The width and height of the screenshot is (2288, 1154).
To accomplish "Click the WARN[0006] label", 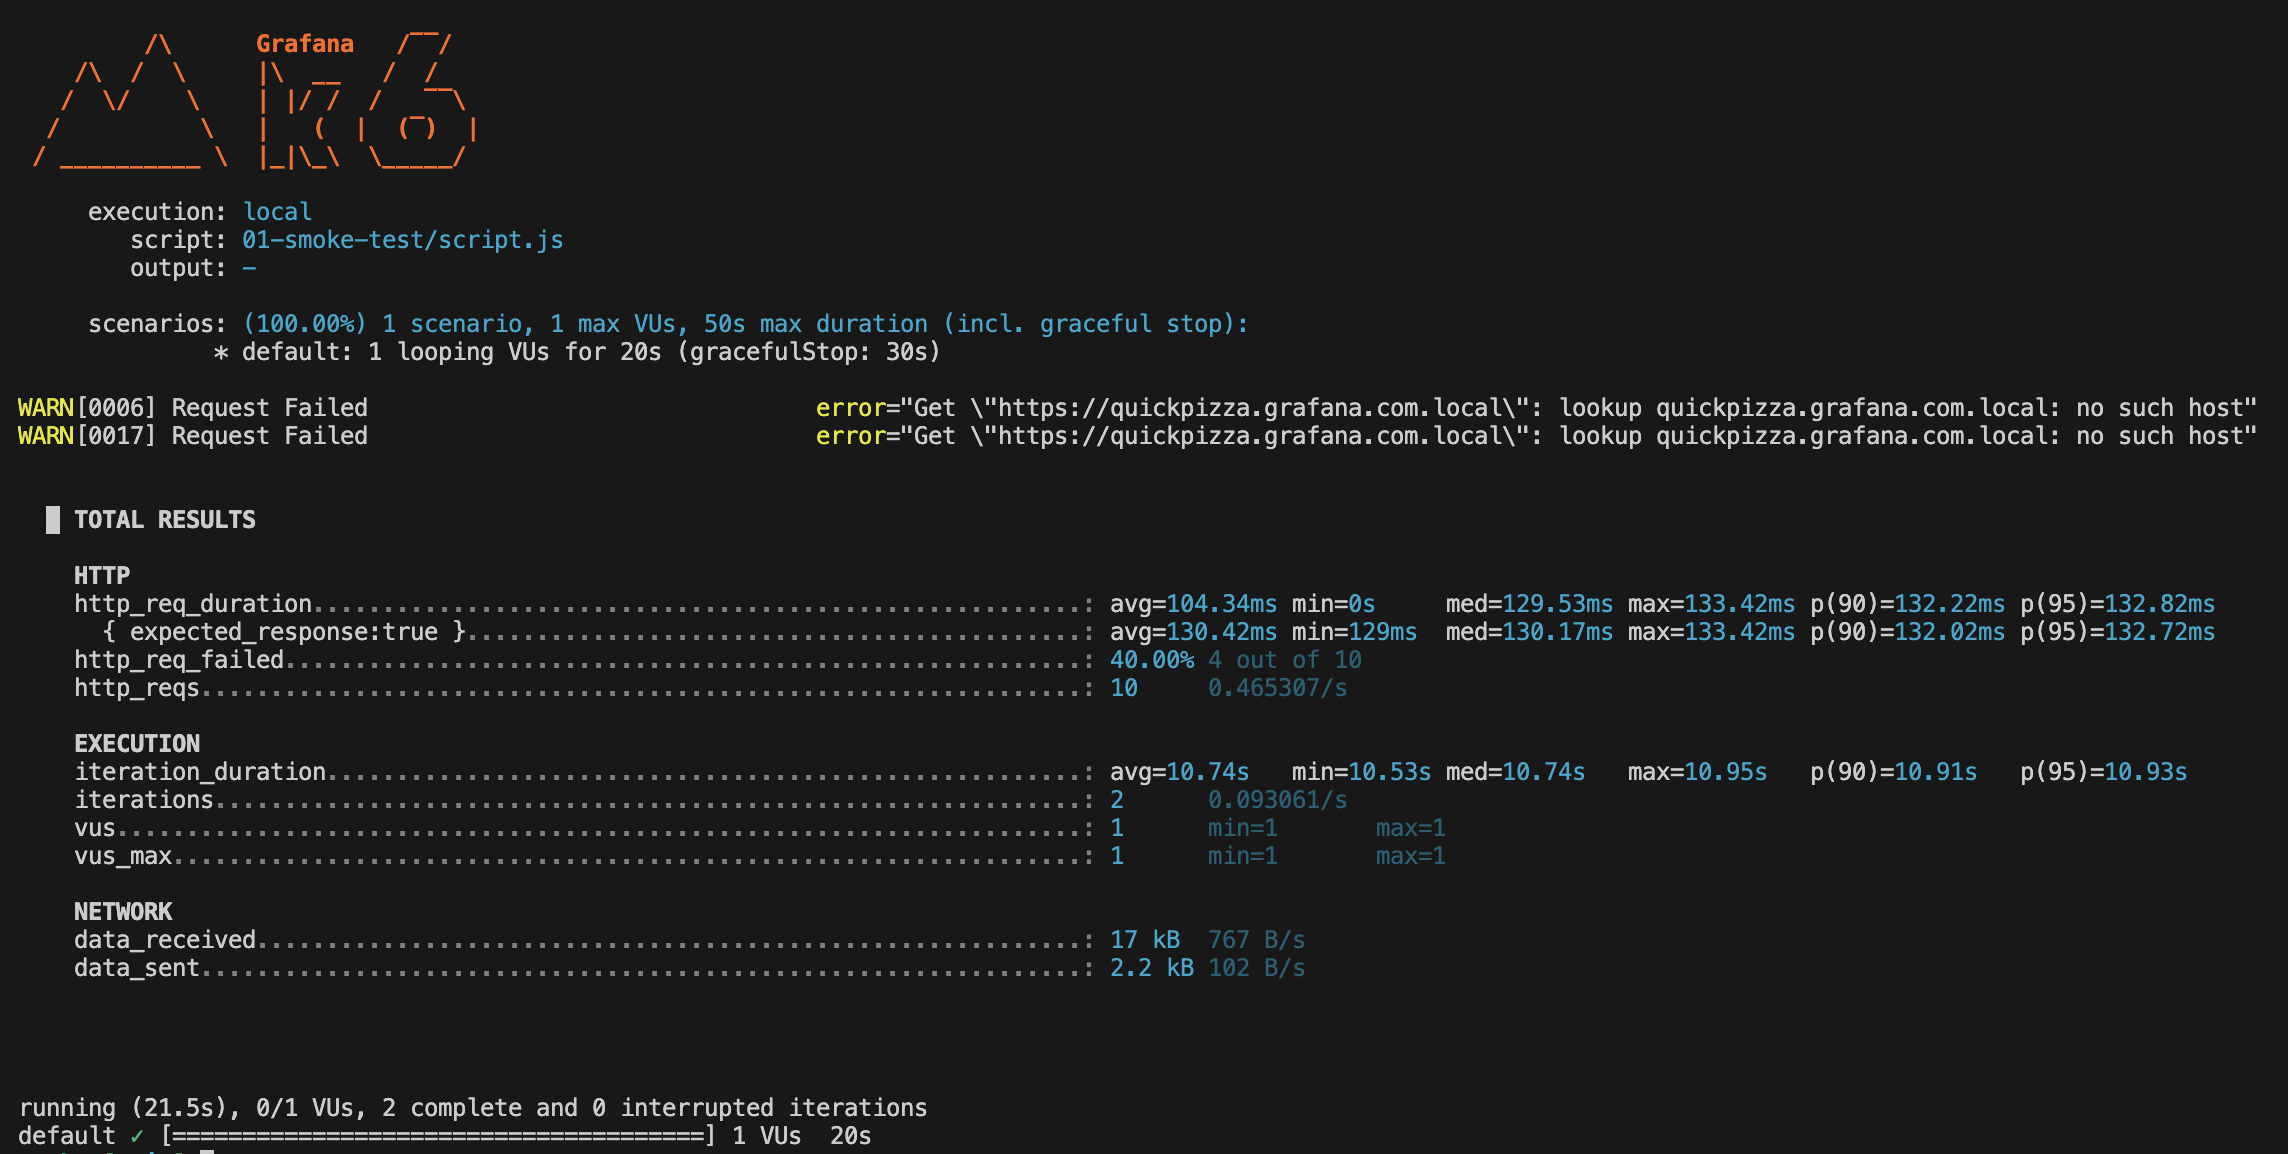I will pyautogui.click(x=87, y=408).
